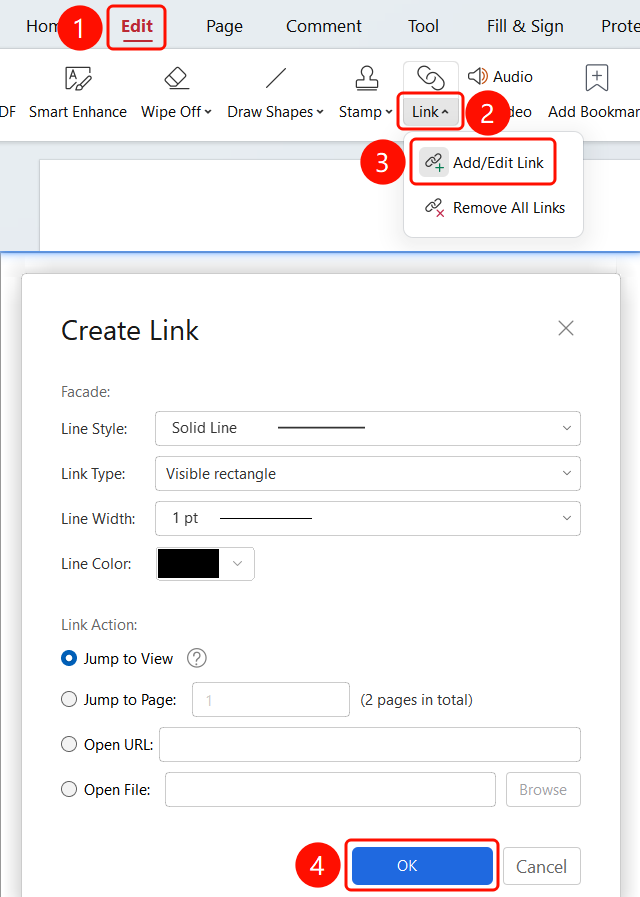
Task: Select the Wipe Off eraser icon
Action: (x=177, y=78)
